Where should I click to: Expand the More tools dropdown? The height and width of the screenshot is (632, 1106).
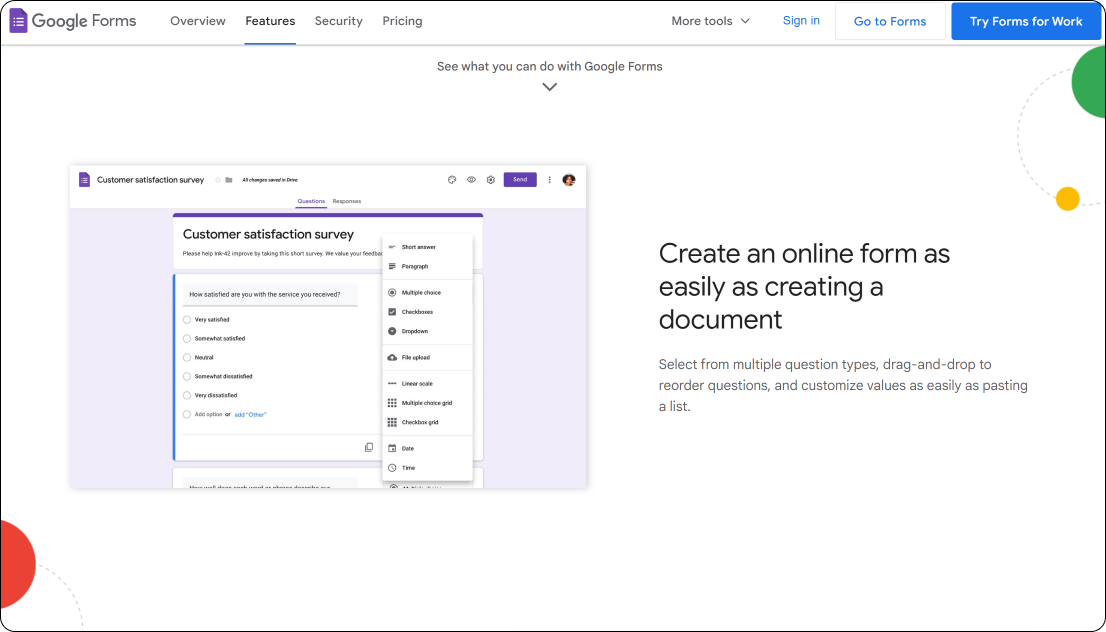[710, 21]
